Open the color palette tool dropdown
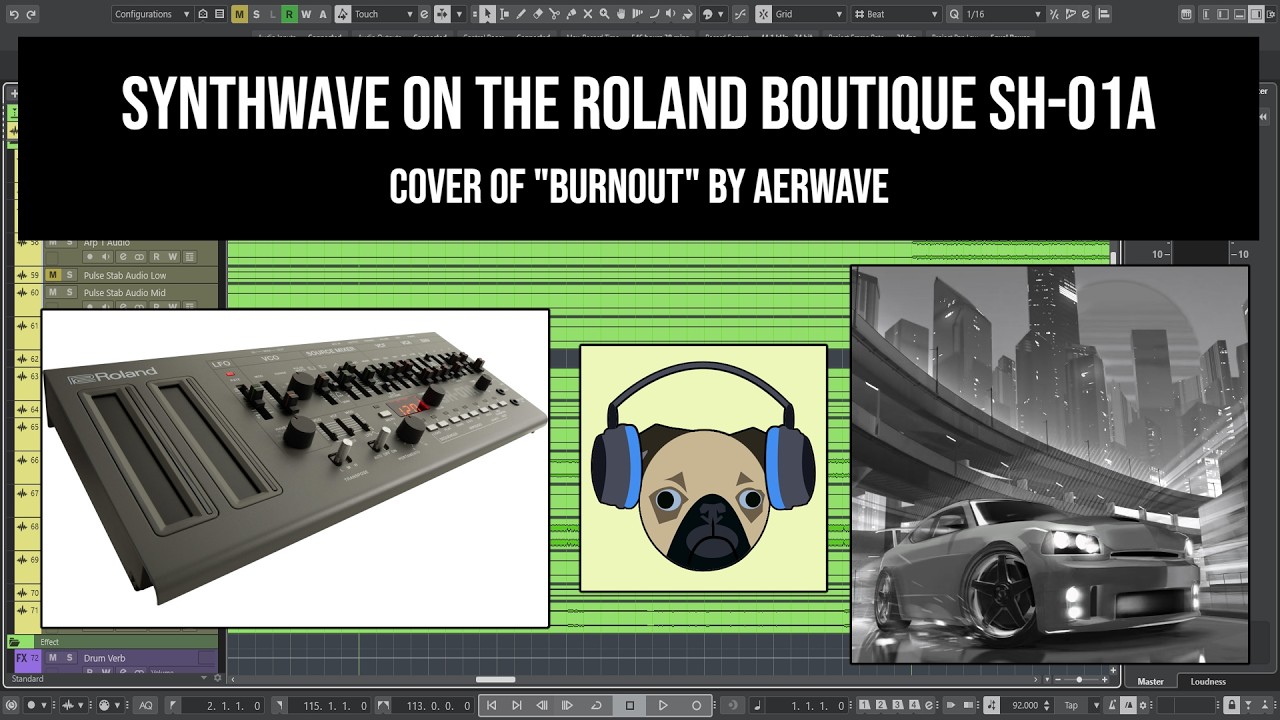The image size is (1280, 720). 711,14
